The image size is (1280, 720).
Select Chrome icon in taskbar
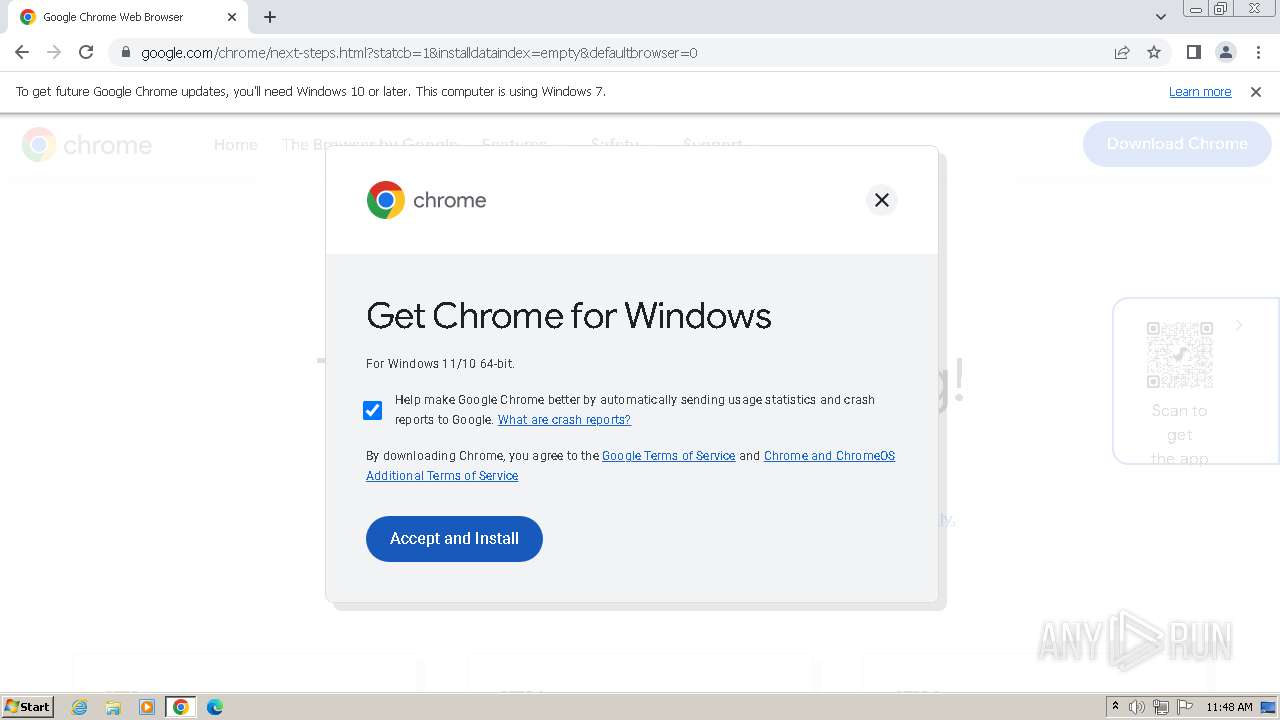pos(181,707)
